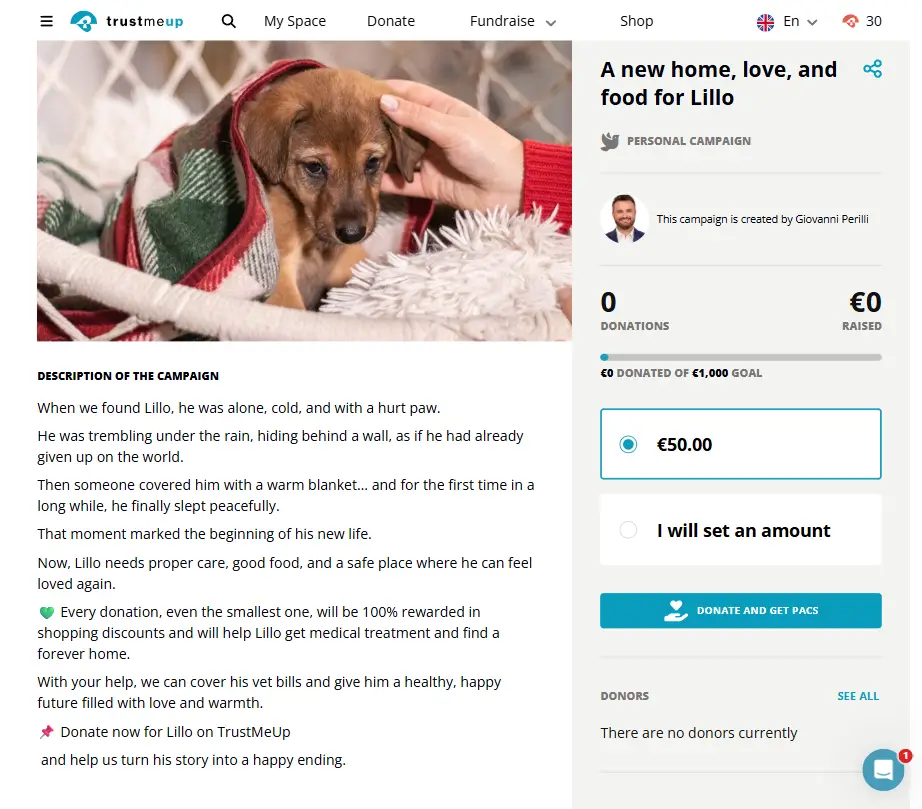Open the Shop menu item

tap(636, 21)
